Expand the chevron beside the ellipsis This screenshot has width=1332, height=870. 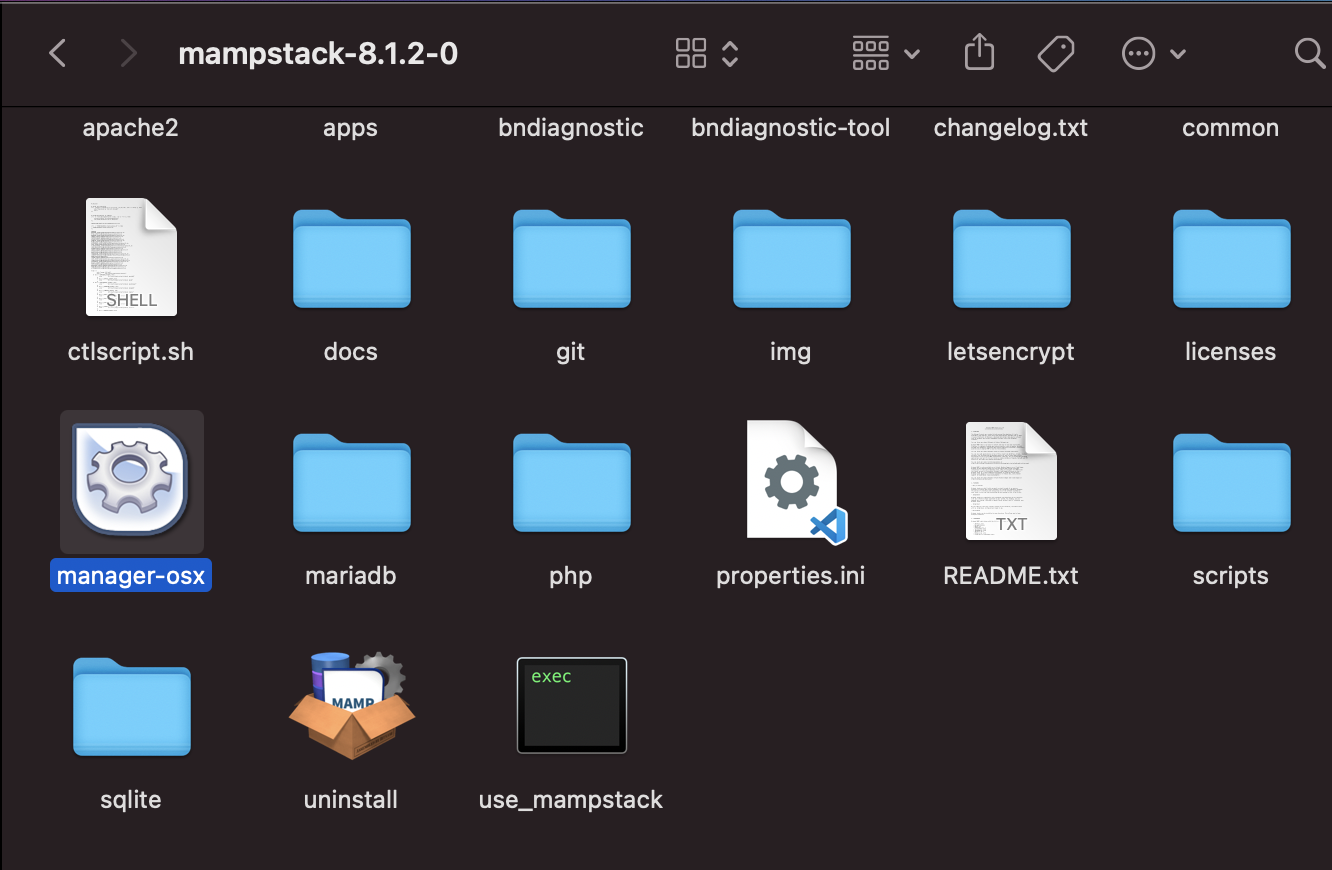point(1178,54)
